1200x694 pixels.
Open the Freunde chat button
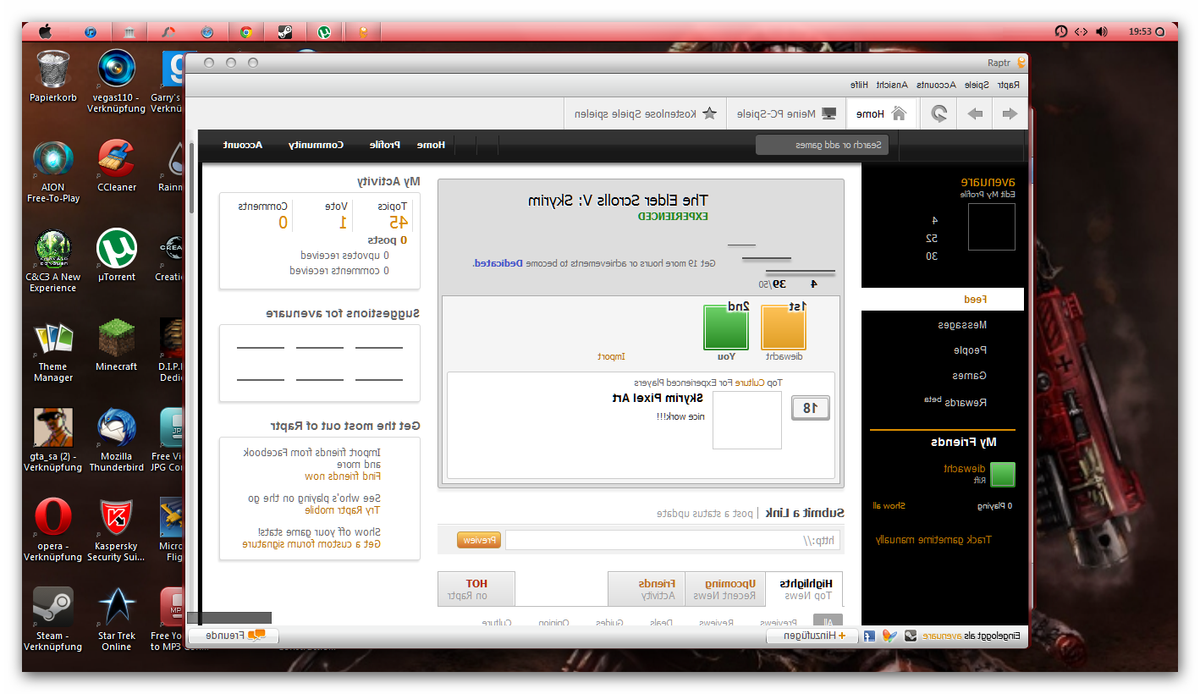(233, 635)
